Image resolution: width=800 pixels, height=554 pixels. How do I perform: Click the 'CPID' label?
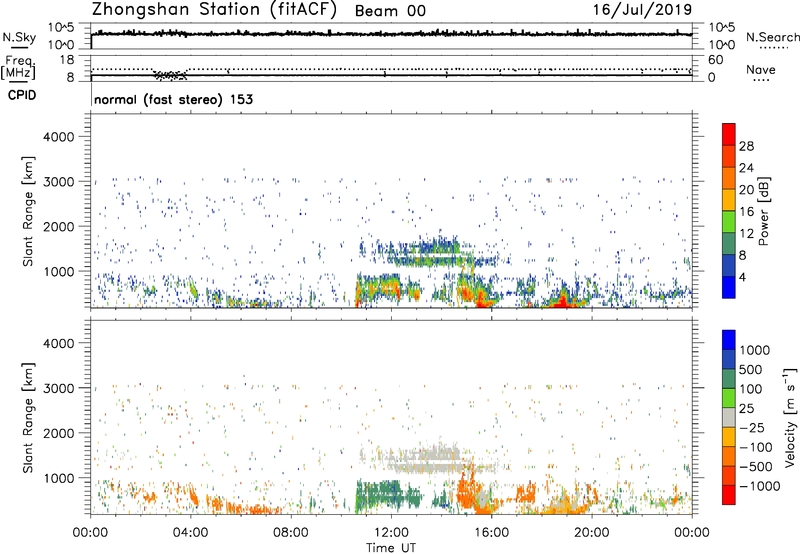pyautogui.click(x=22, y=95)
